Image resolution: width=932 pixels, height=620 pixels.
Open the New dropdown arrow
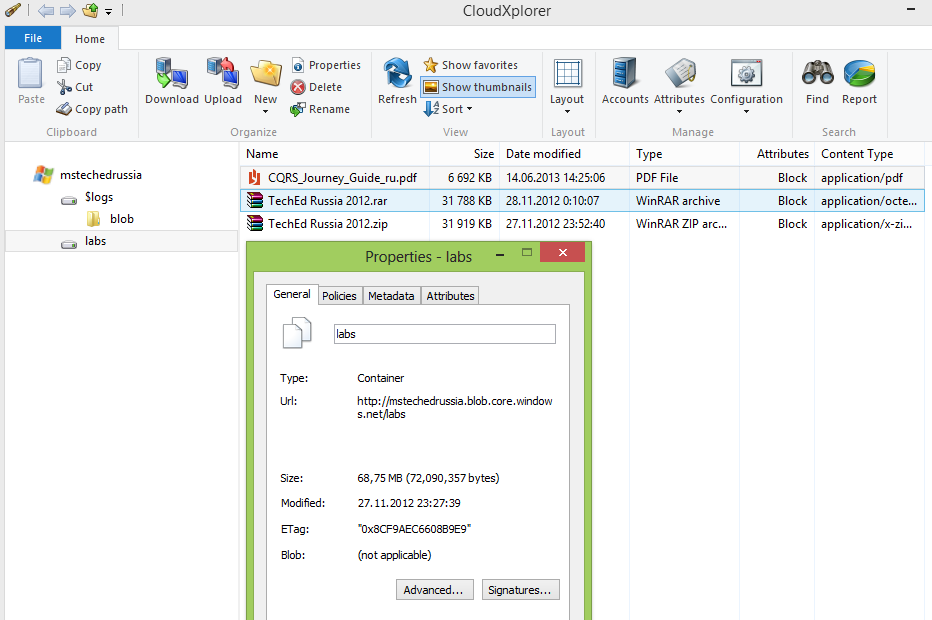(266, 111)
